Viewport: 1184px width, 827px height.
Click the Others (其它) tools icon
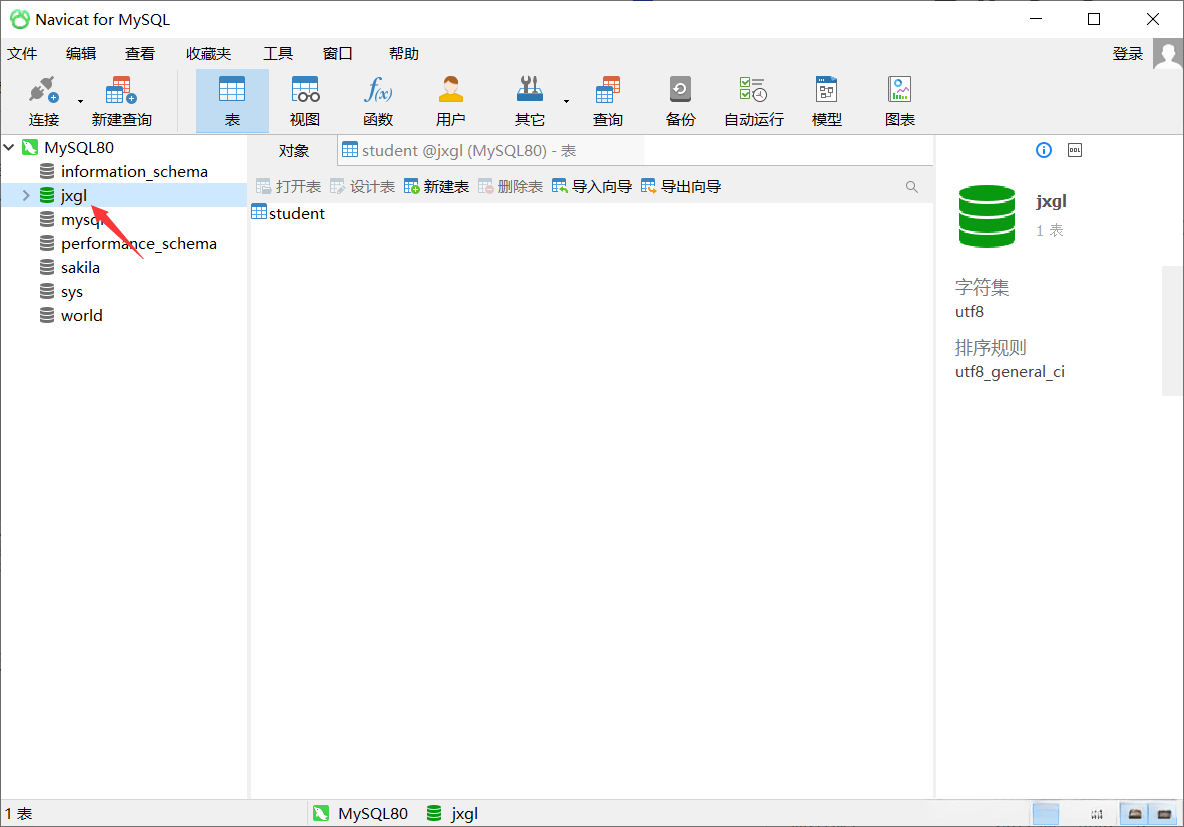529,101
